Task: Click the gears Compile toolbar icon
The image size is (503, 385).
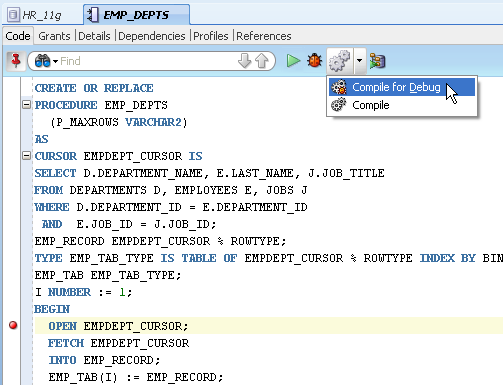Action: coord(340,61)
